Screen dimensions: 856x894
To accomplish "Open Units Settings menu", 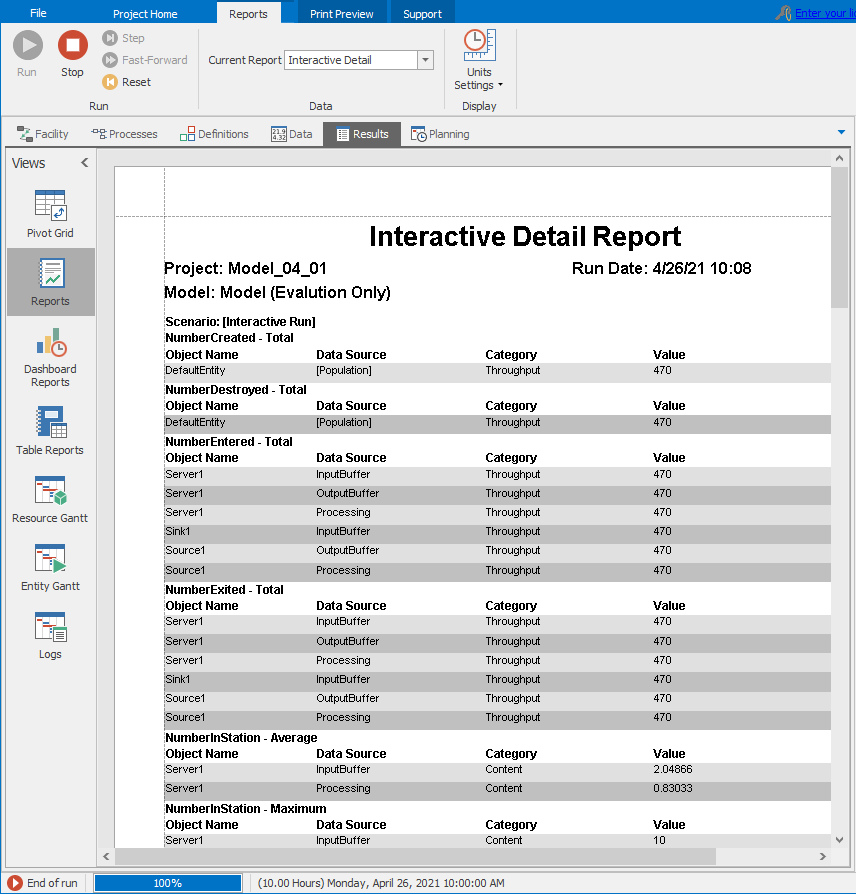I will 479,60.
